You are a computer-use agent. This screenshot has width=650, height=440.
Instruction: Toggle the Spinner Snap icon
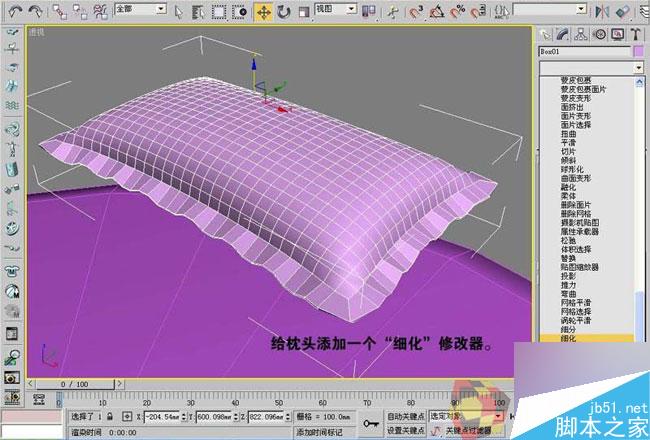point(478,12)
